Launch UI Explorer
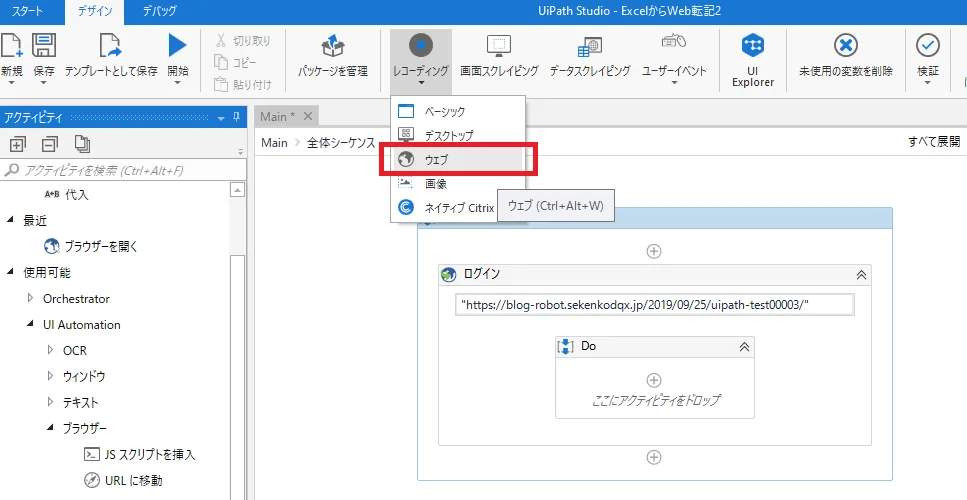967x500 pixels. click(753, 60)
